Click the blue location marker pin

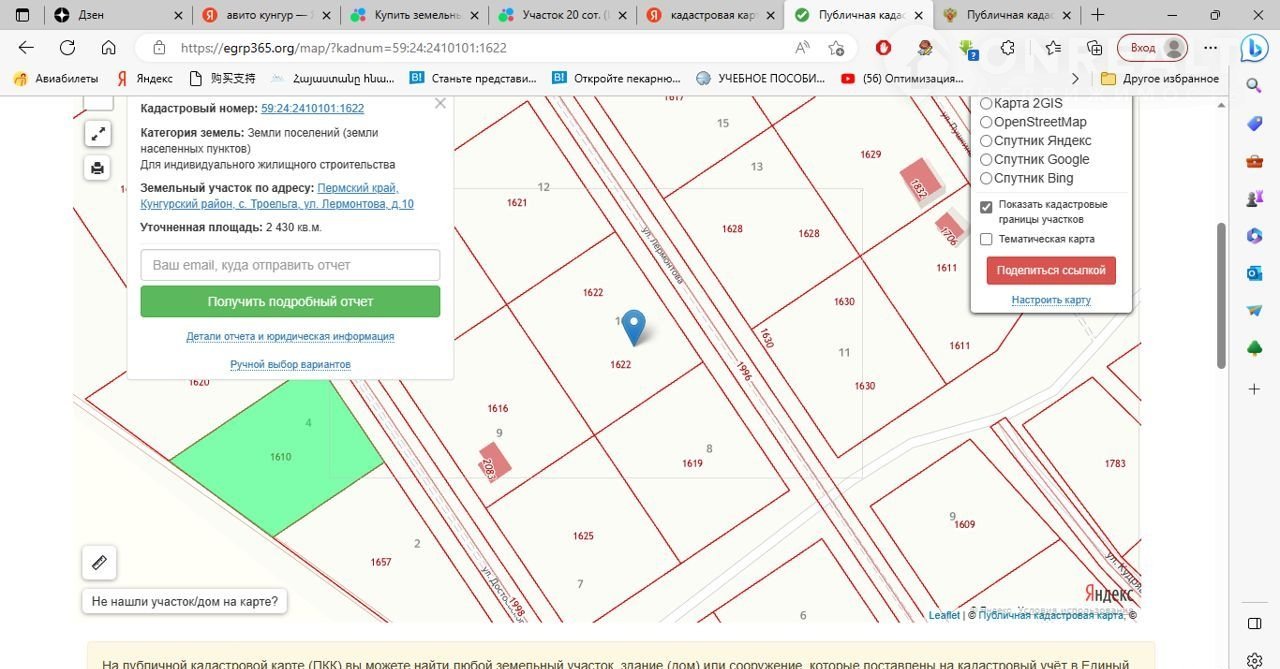pos(633,326)
